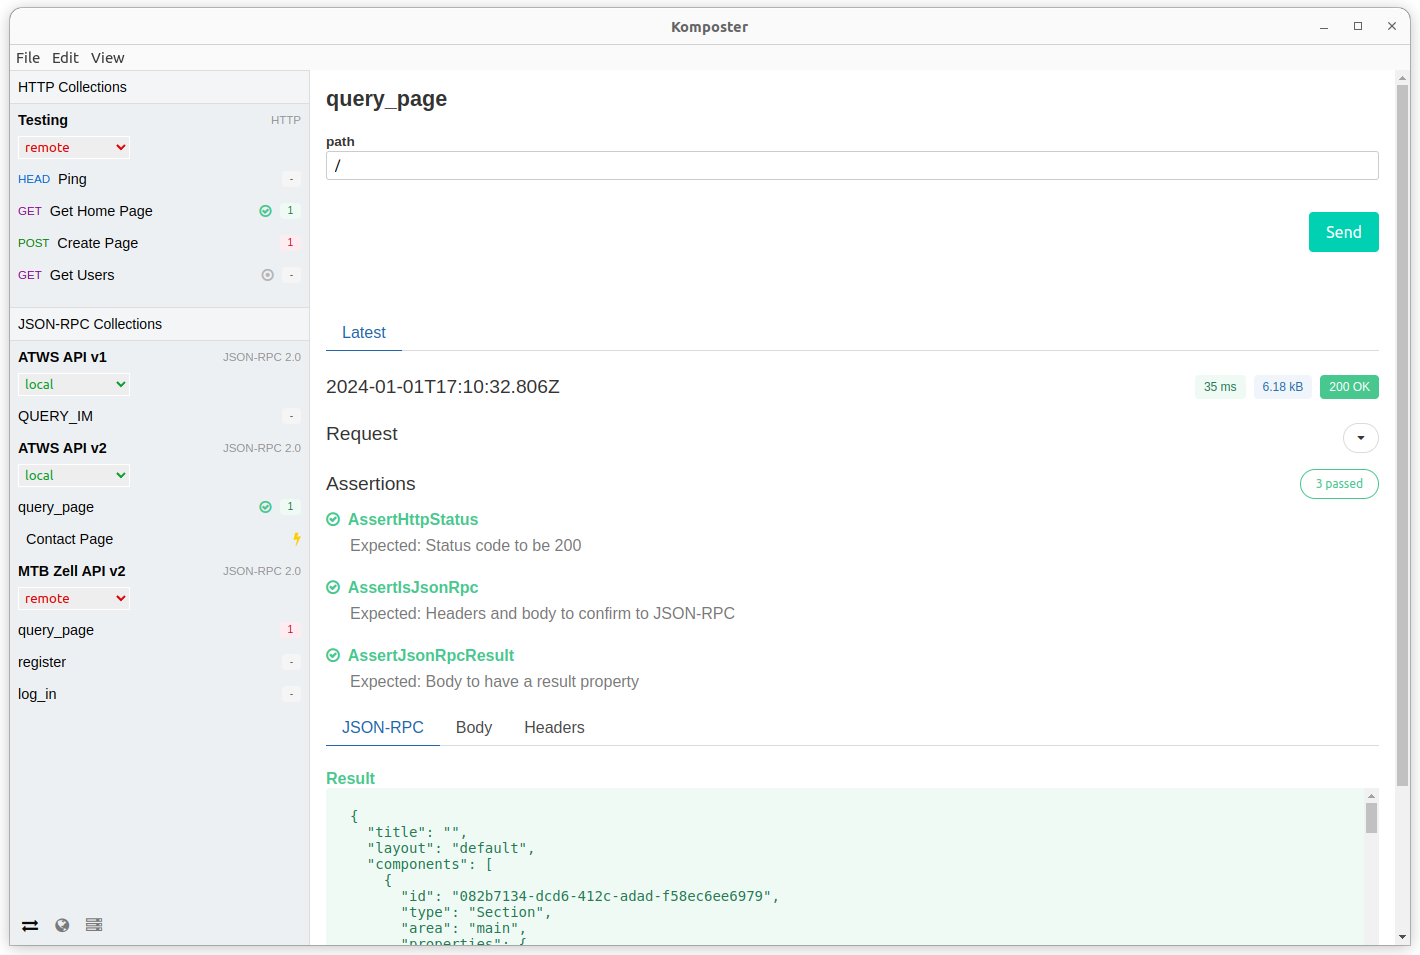Image resolution: width=1420 pixels, height=955 pixels.
Task: Select query_page under MTB Zell API v2
Action: (x=159, y=630)
